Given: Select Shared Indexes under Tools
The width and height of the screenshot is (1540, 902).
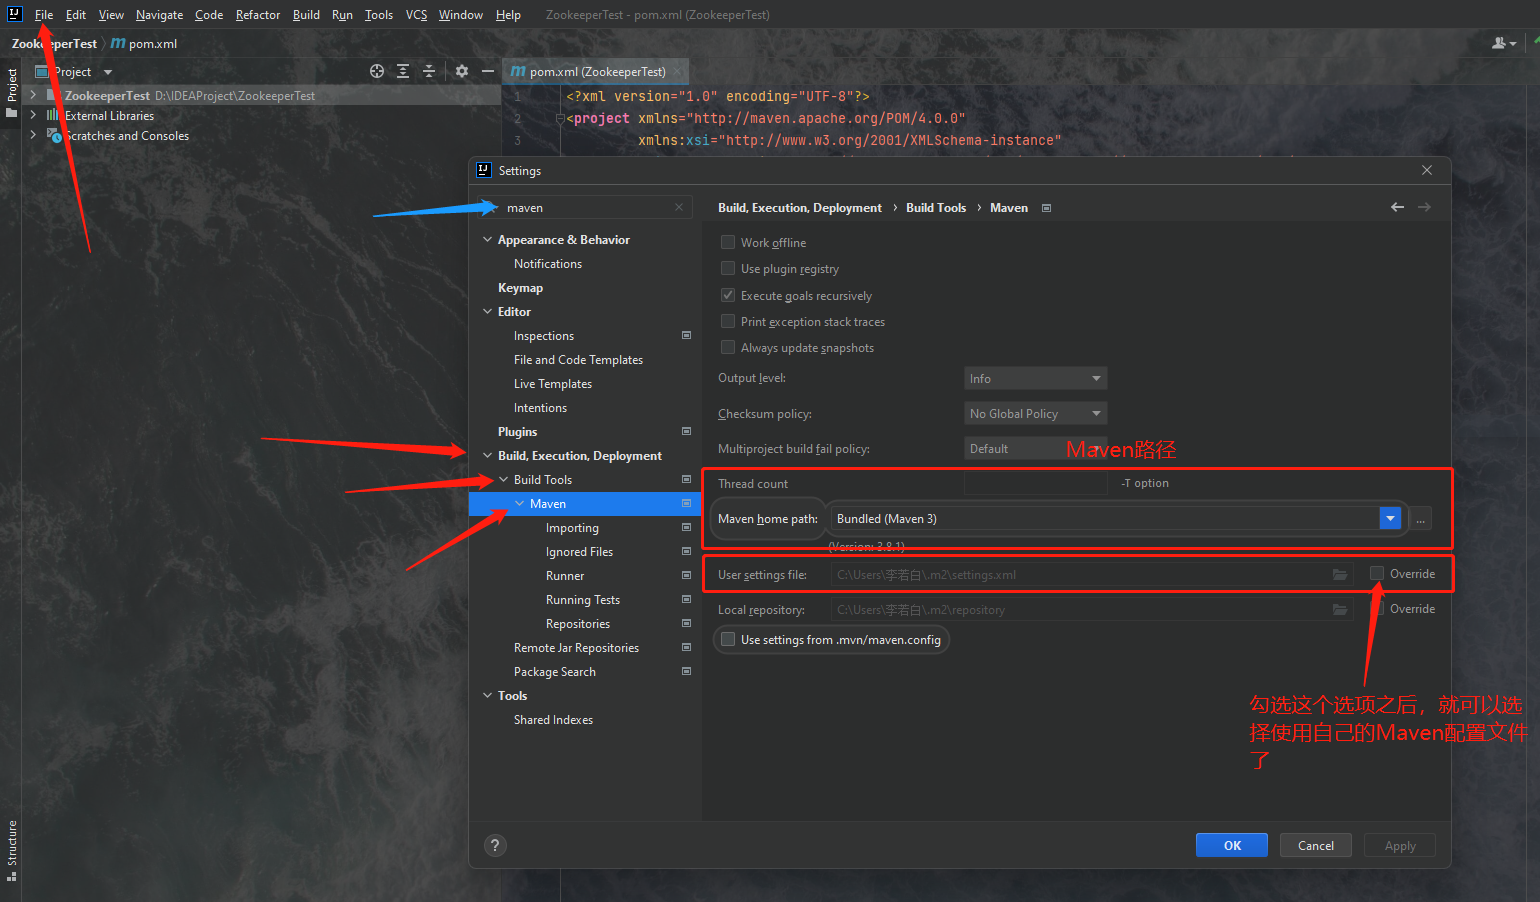Looking at the screenshot, I should coord(553,720).
